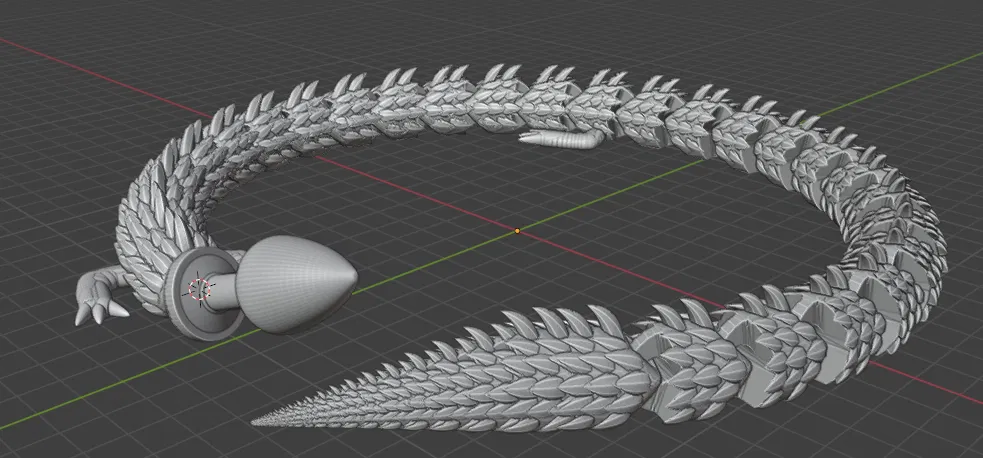Screen dimensions: 983x458
Task: Select the clawed foot beside the disc
Action: click(x=100, y=296)
